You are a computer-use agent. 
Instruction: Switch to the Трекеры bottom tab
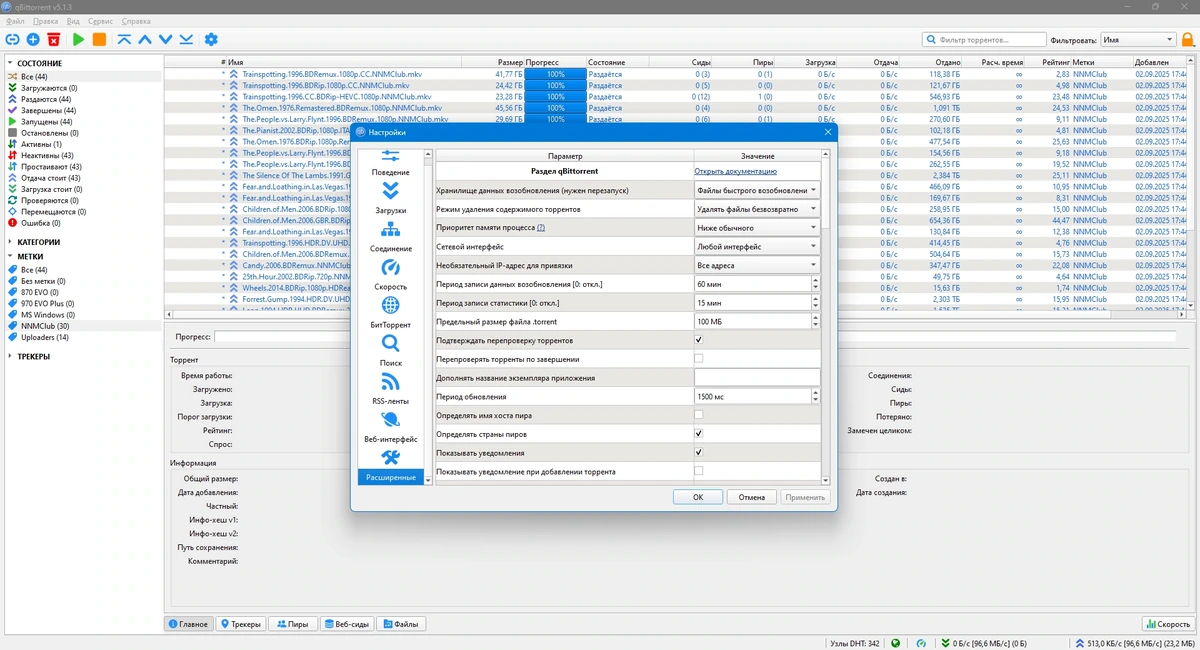(x=241, y=624)
